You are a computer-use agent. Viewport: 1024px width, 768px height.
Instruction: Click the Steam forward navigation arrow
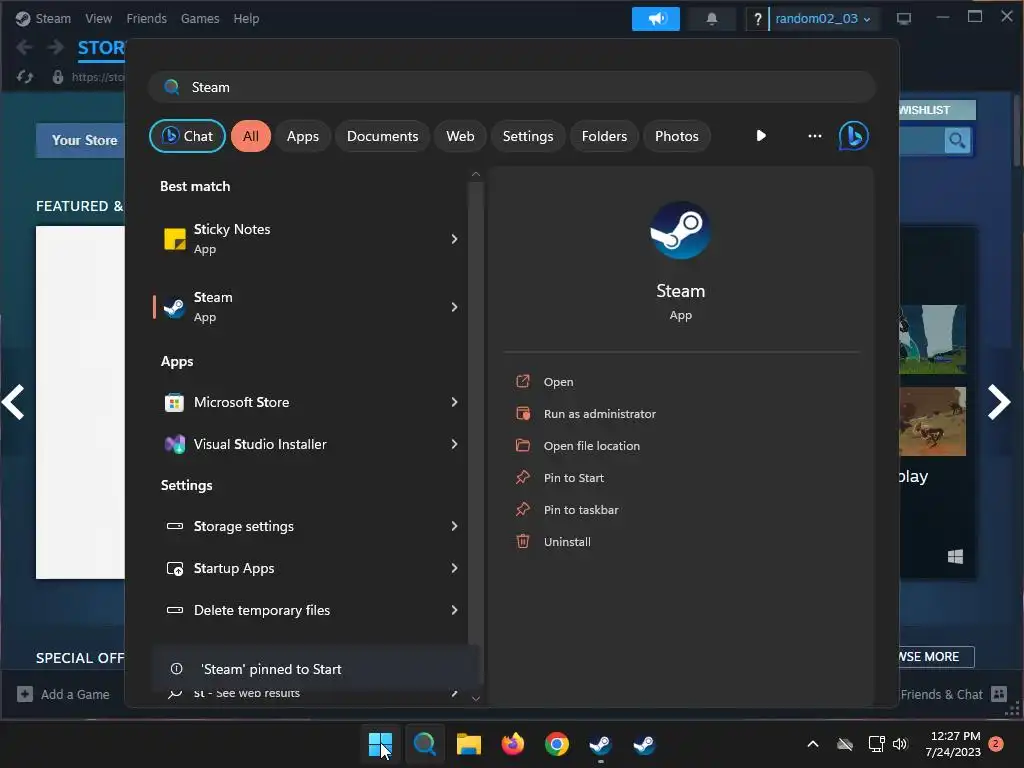click(x=56, y=47)
